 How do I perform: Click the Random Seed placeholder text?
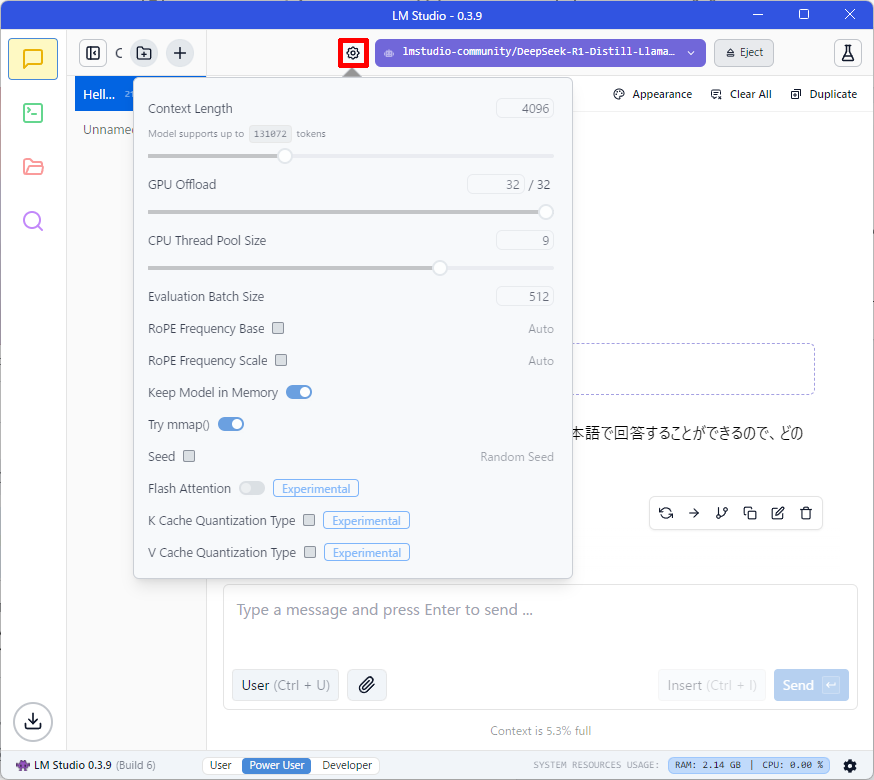pyautogui.click(x=517, y=457)
